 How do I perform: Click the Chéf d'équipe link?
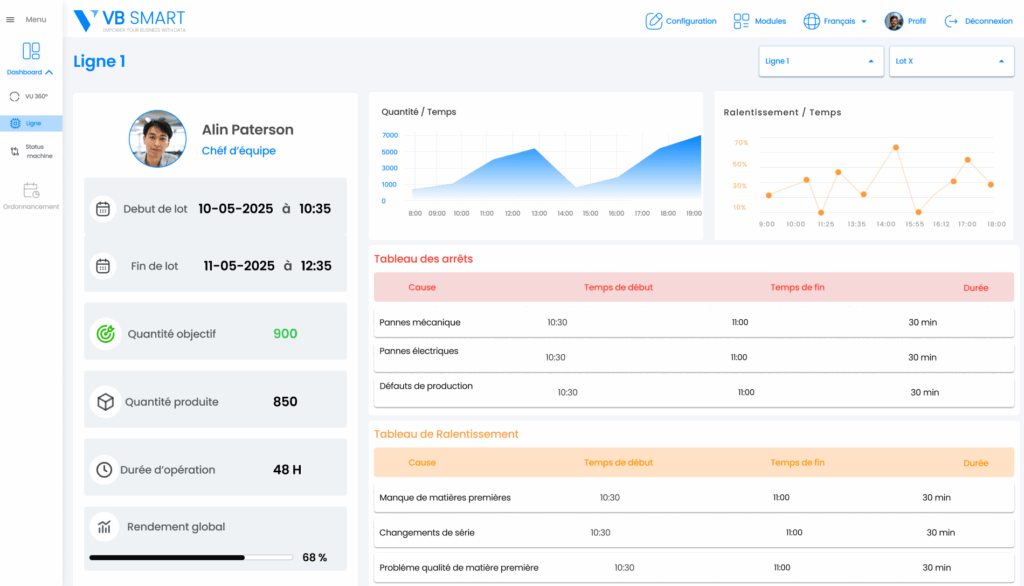click(238, 151)
